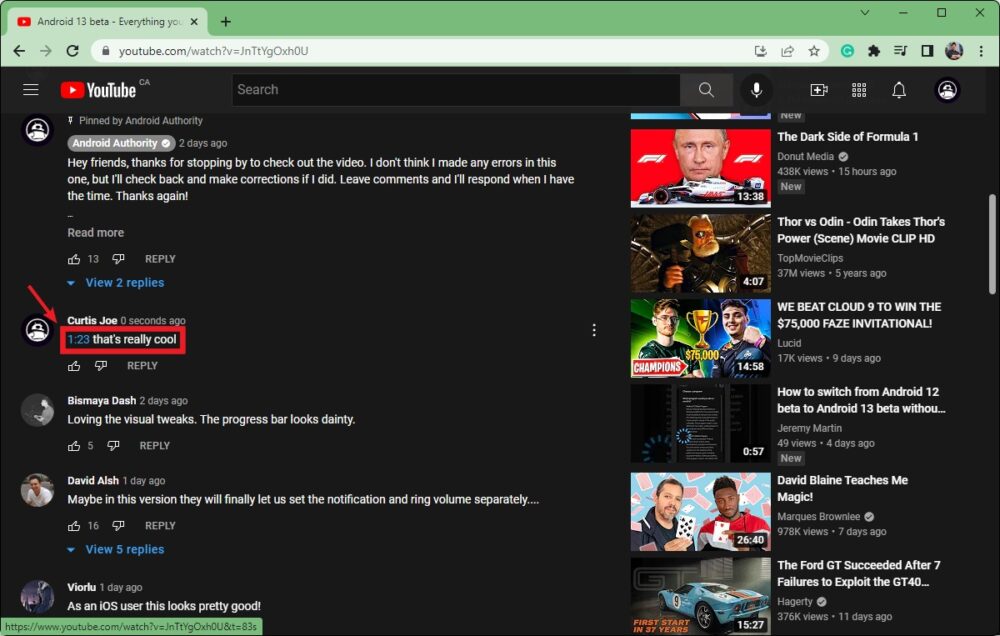Reply to Bismaya Dash's comment
The width and height of the screenshot is (1000, 636).
tap(154, 446)
